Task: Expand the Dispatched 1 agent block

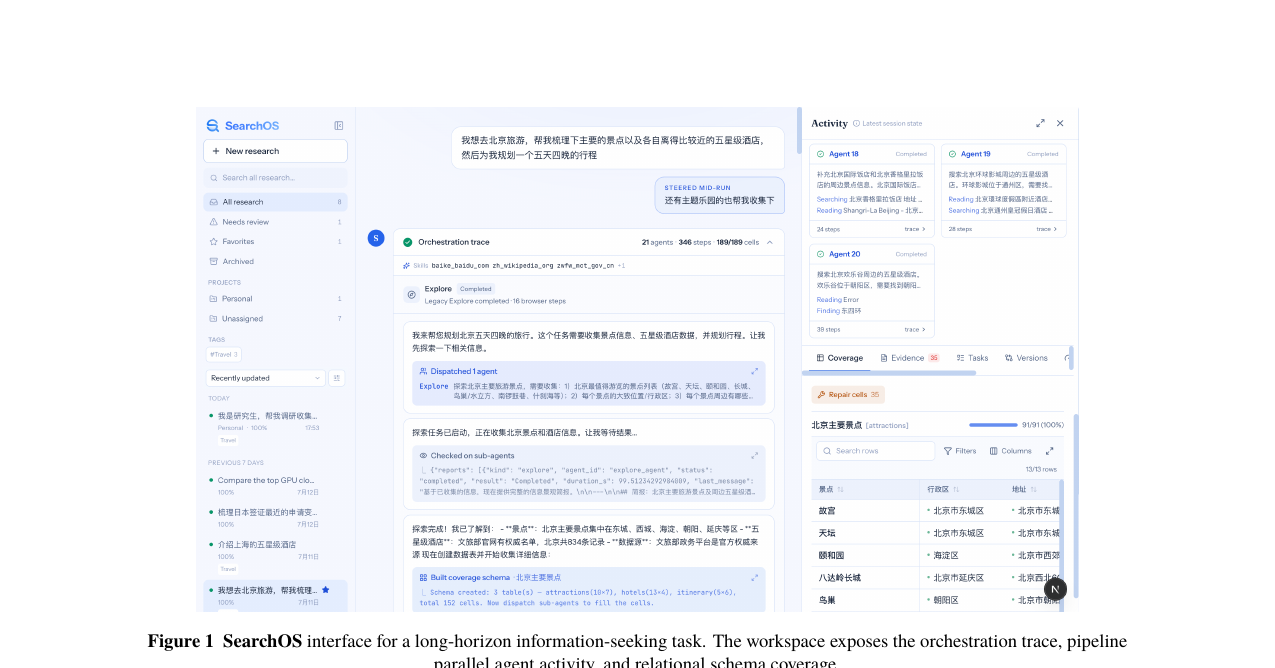Action: click(x=755, y=371)
